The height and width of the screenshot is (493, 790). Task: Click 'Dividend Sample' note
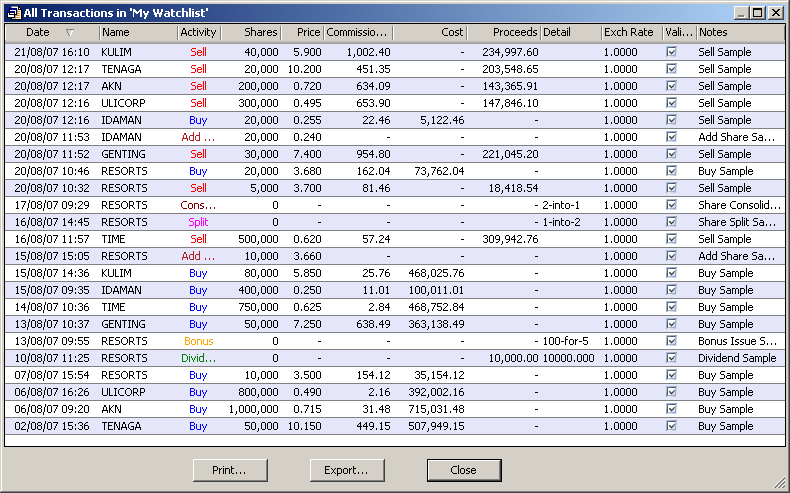click(x=737, y=358)
